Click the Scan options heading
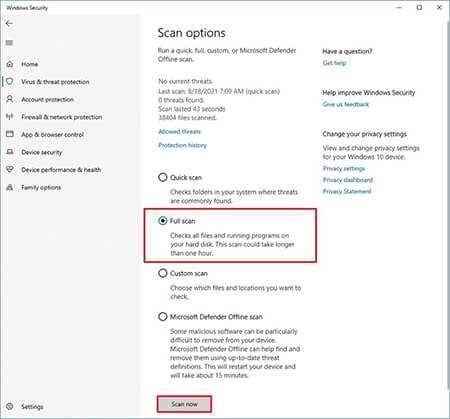The image size is (450, 419). click(x=192, y=33)
